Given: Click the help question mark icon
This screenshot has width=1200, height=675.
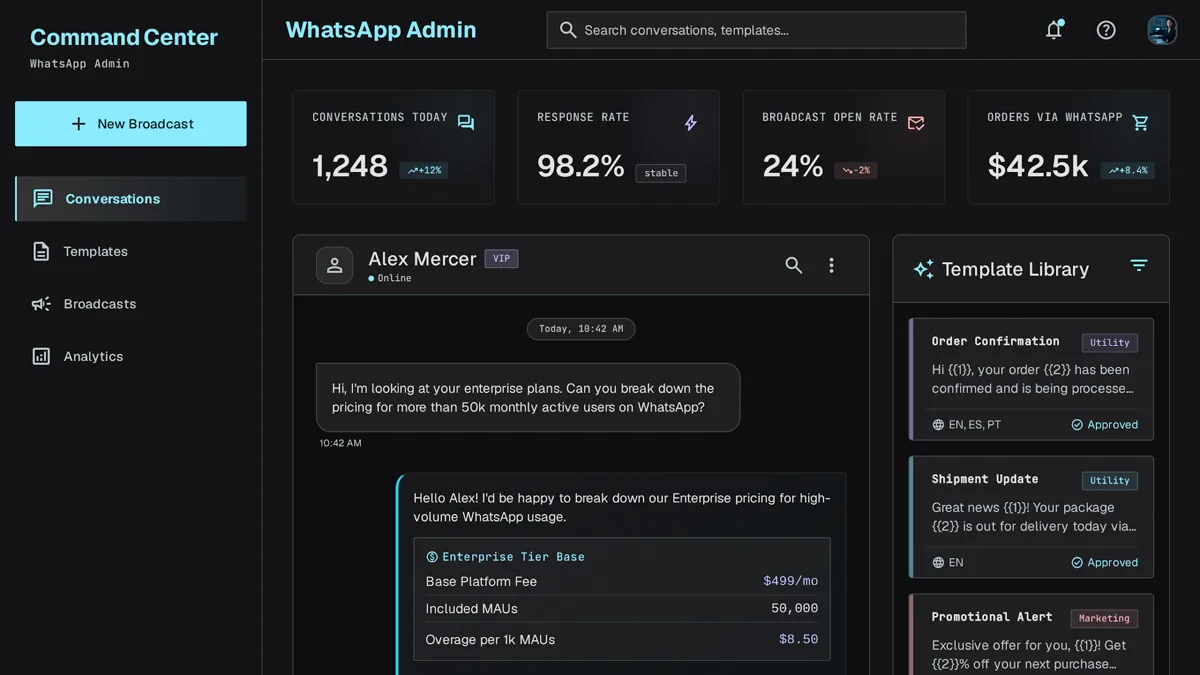Looking at the screenshot, I should pos(1106,30).
